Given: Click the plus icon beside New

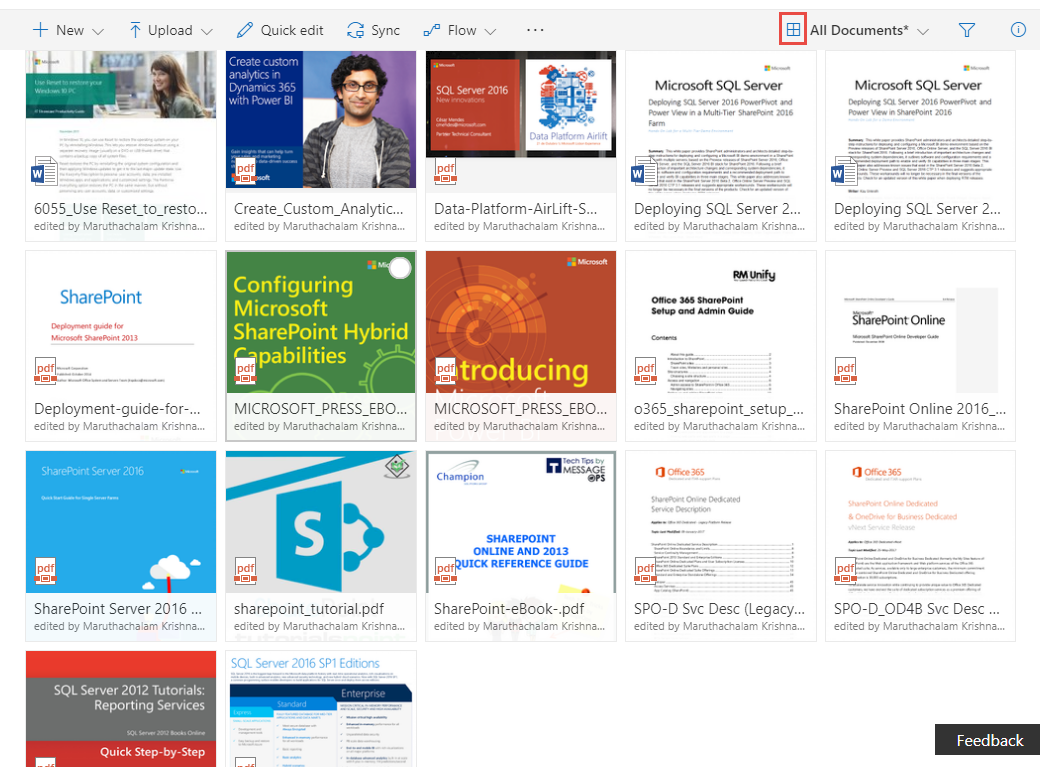Looking at the screenshot, I should pos(40,30).
